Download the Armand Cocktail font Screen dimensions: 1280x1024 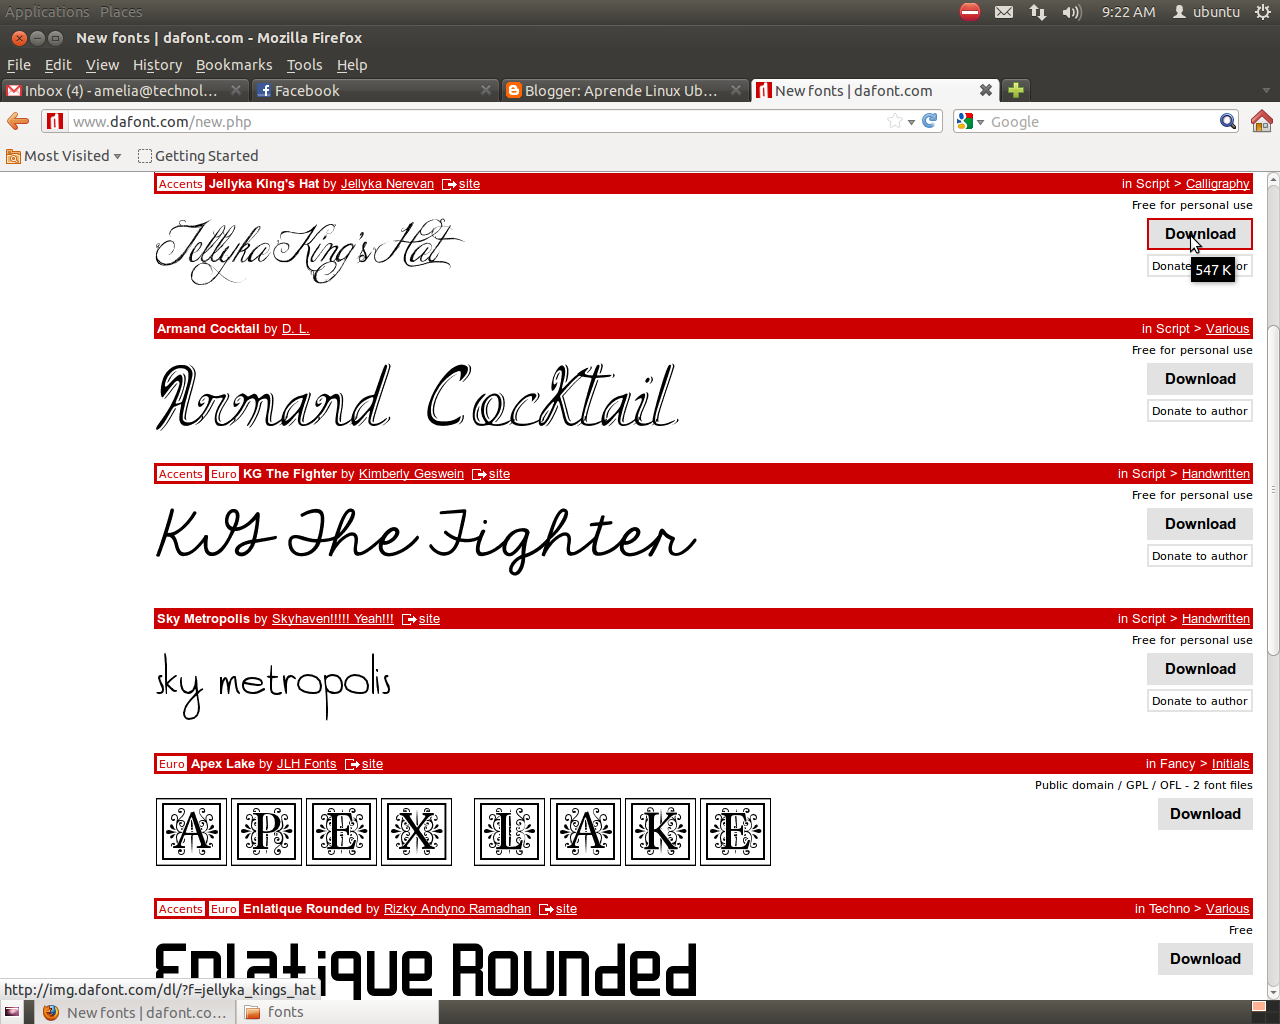(x=1200, y=379)
